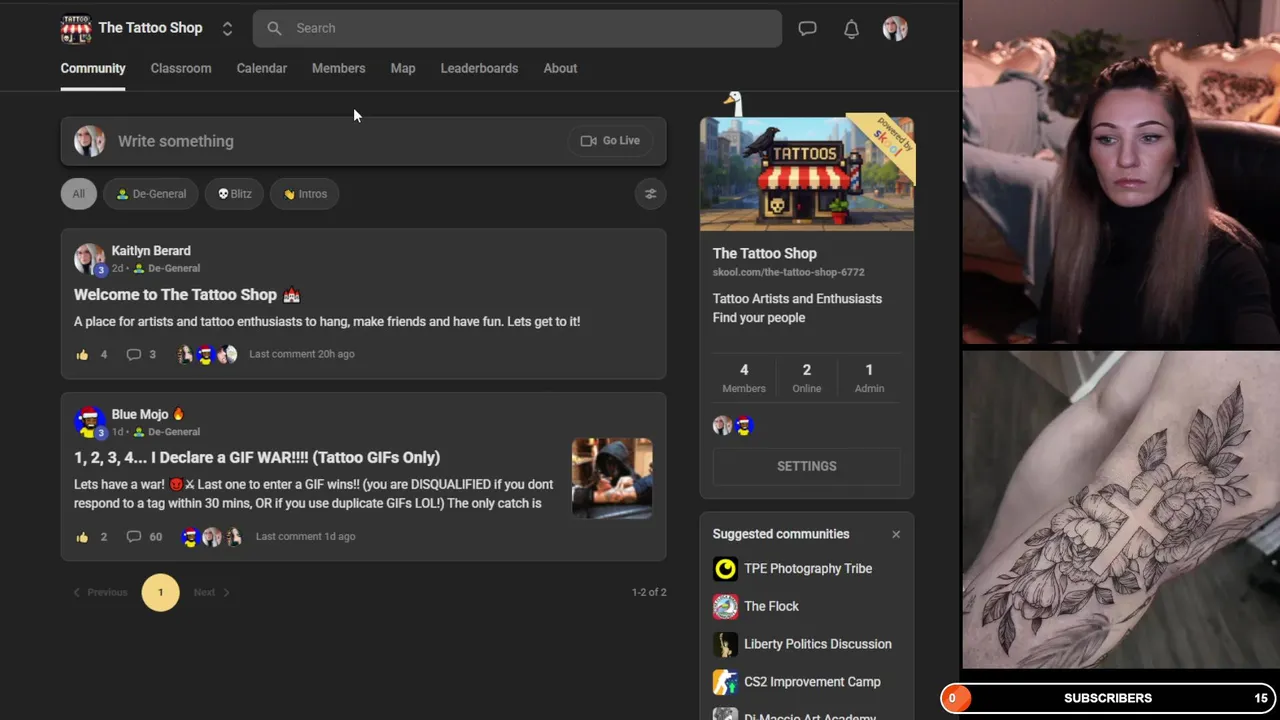Viewport: 1280px width, 720px height.
Task: Click the SUBSCRIBERS overlay bar
Action: pos(1109,698)
